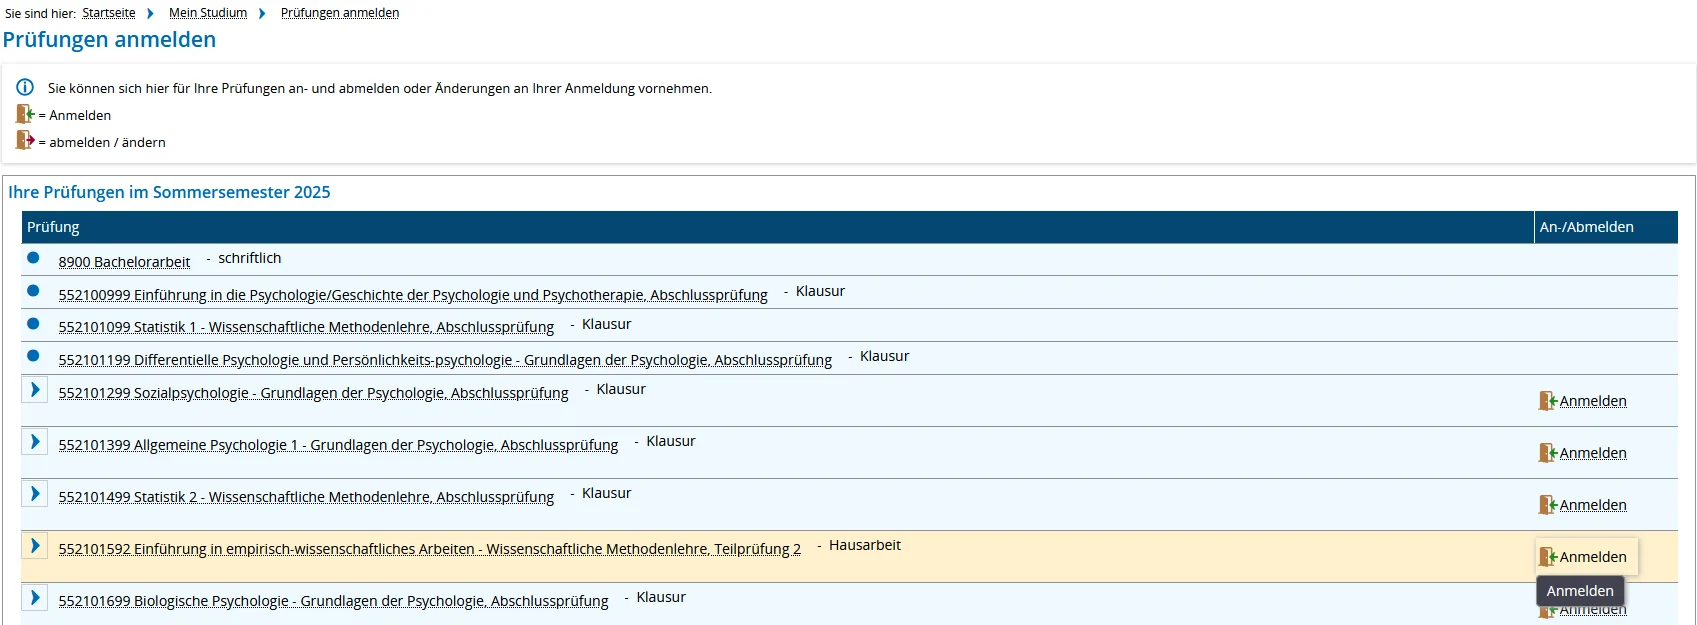The width and height of the screenshot is (1697, 625).
Task: Click the An-/Abmelden column header
Action: 1586,227
